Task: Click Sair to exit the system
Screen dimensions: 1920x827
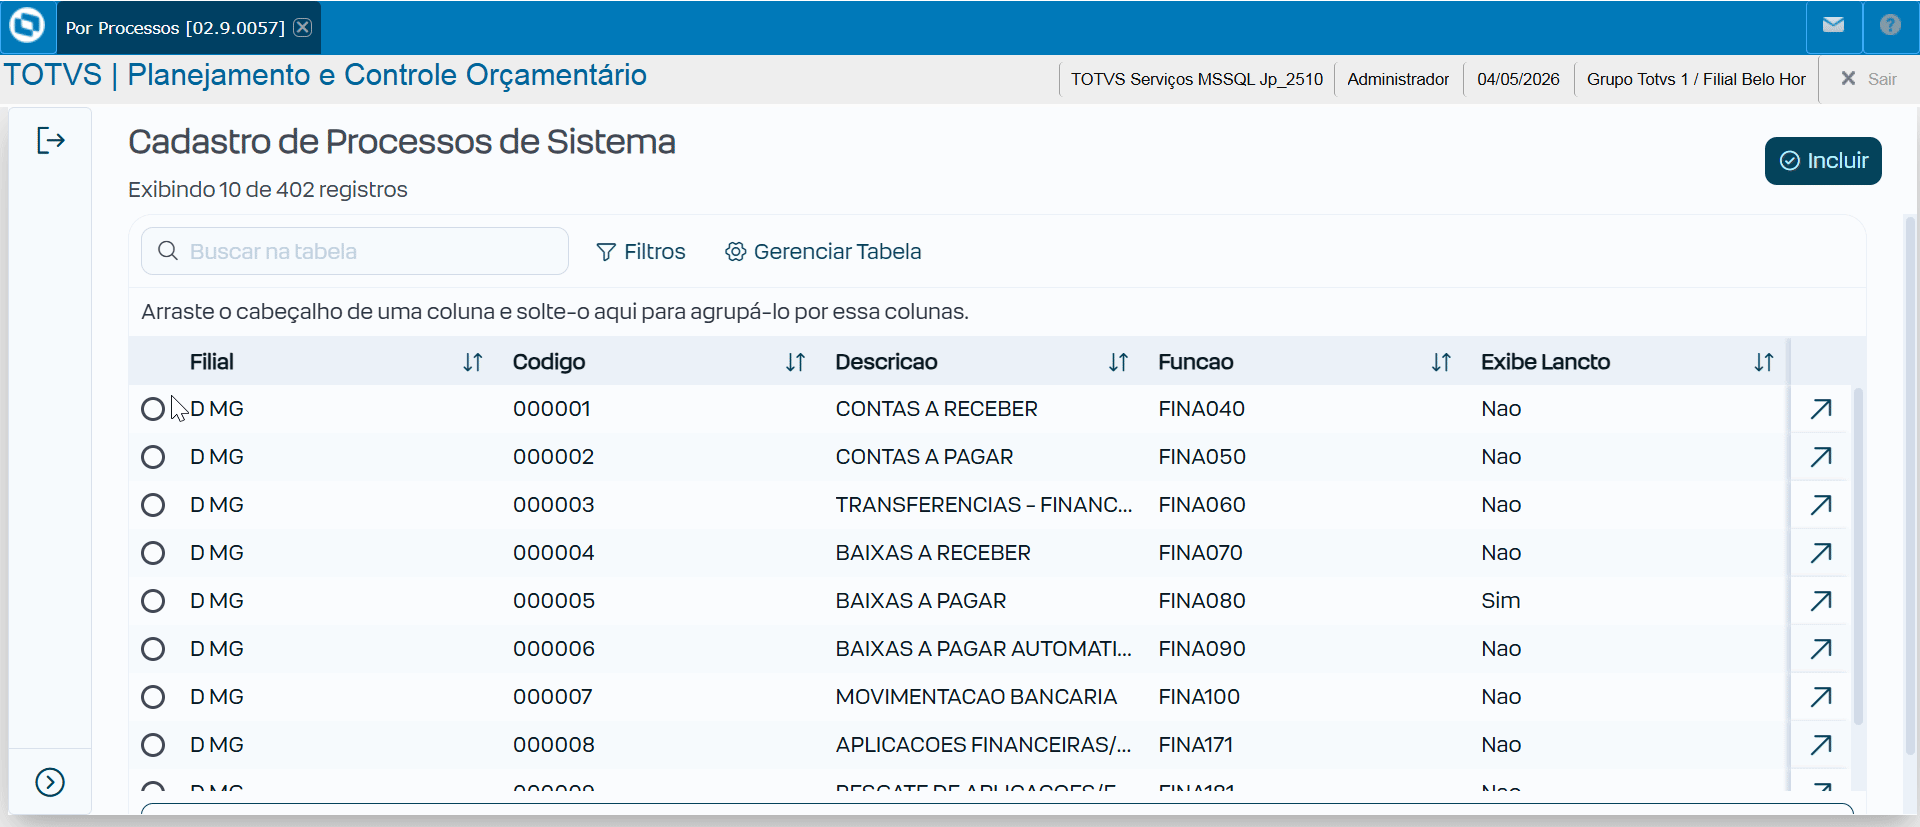Action: click(1868, 79)
